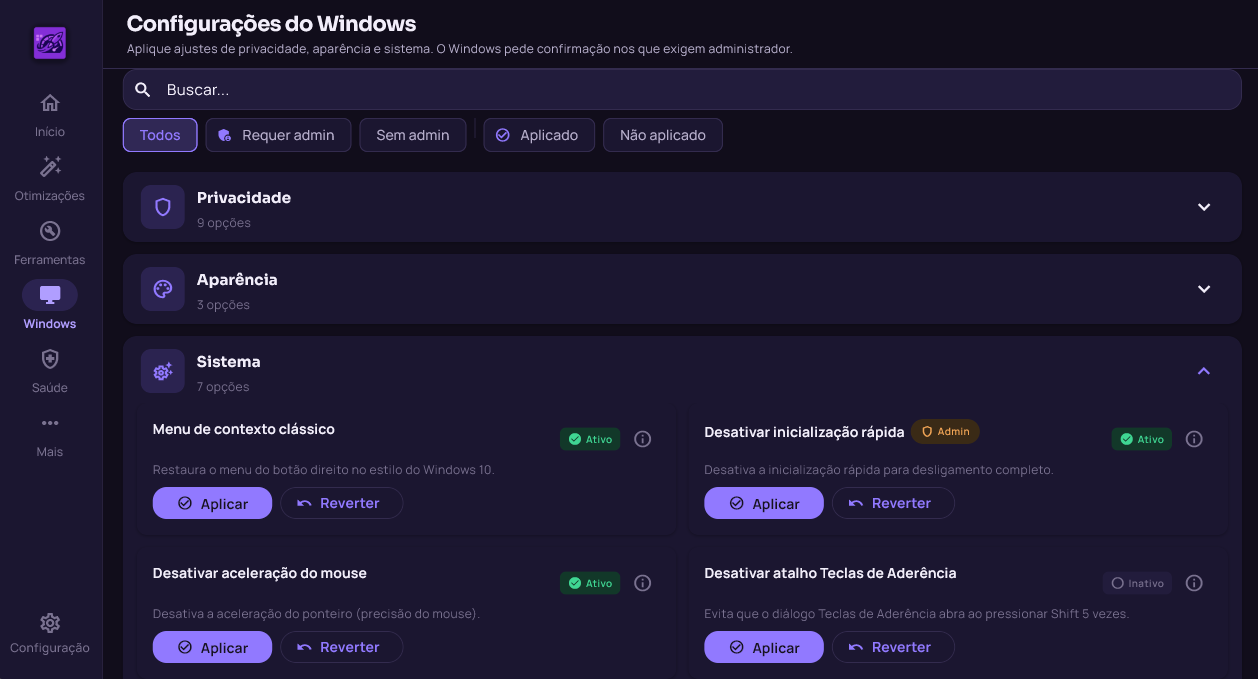Click the '9 opções' label
The width and height of the screenshot is (1258, 679).
[224, 223]
